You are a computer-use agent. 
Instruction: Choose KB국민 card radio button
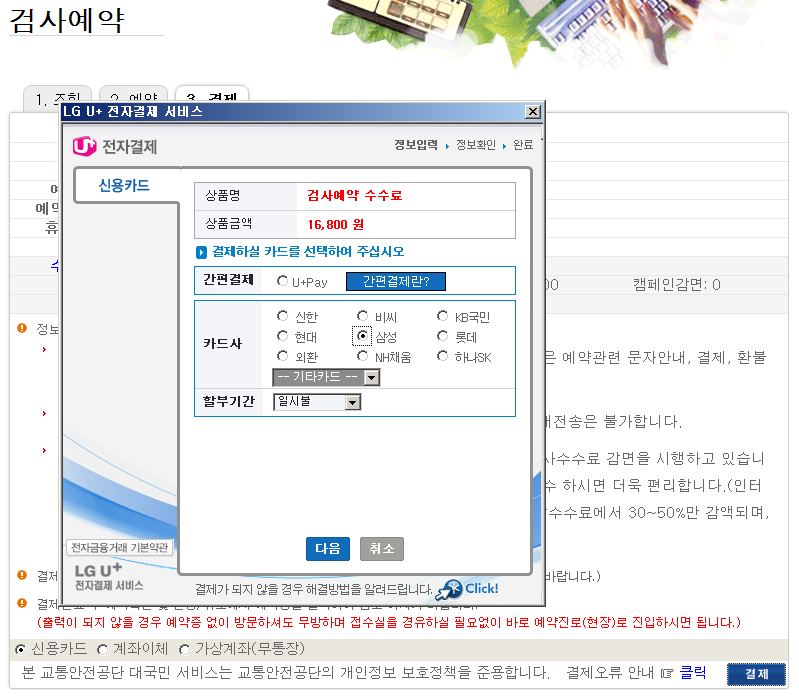click(442, 316)
